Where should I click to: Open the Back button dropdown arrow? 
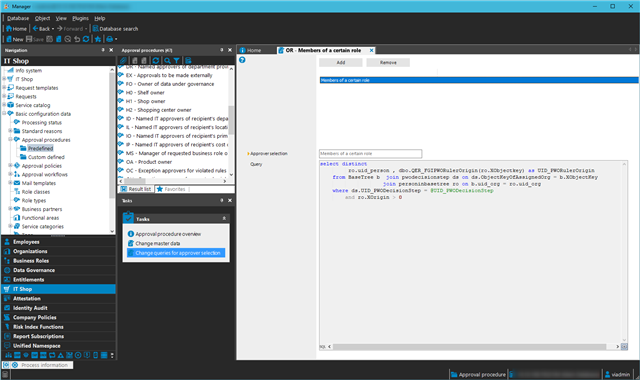53,29
